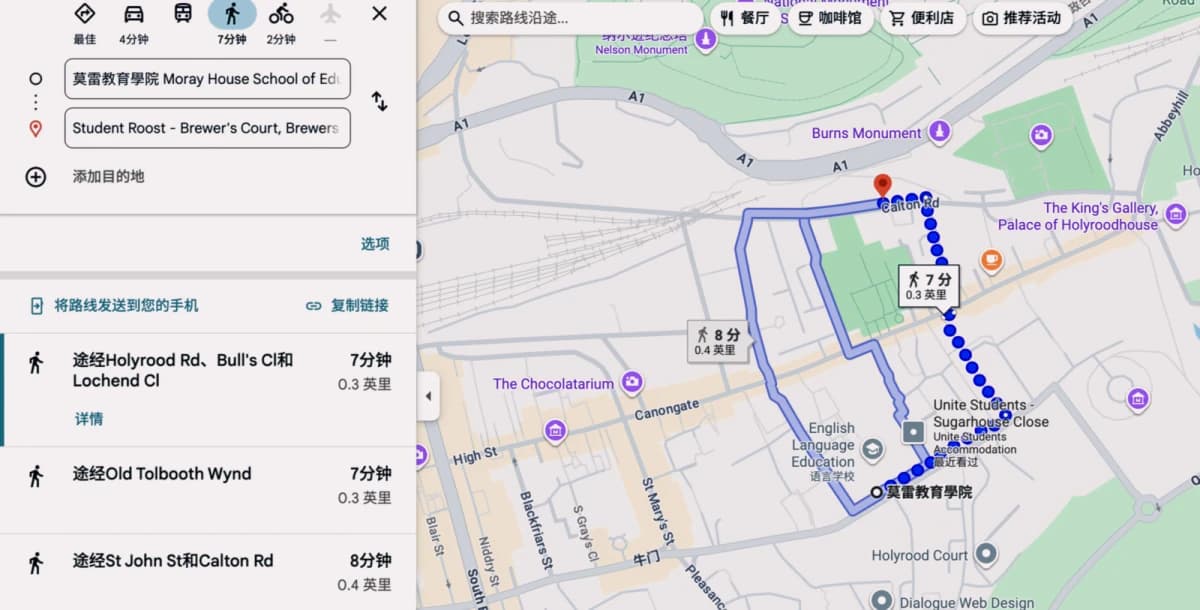Collapse the side panel arrow
This screenshot has width=1200, height=610.
pyautogui.click(x=428, y=396)
